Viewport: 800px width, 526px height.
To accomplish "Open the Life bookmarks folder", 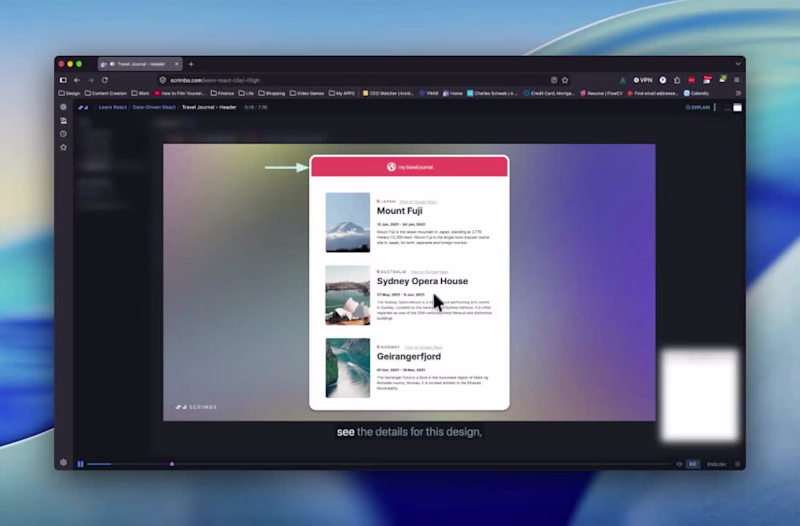I will point(246,93).
